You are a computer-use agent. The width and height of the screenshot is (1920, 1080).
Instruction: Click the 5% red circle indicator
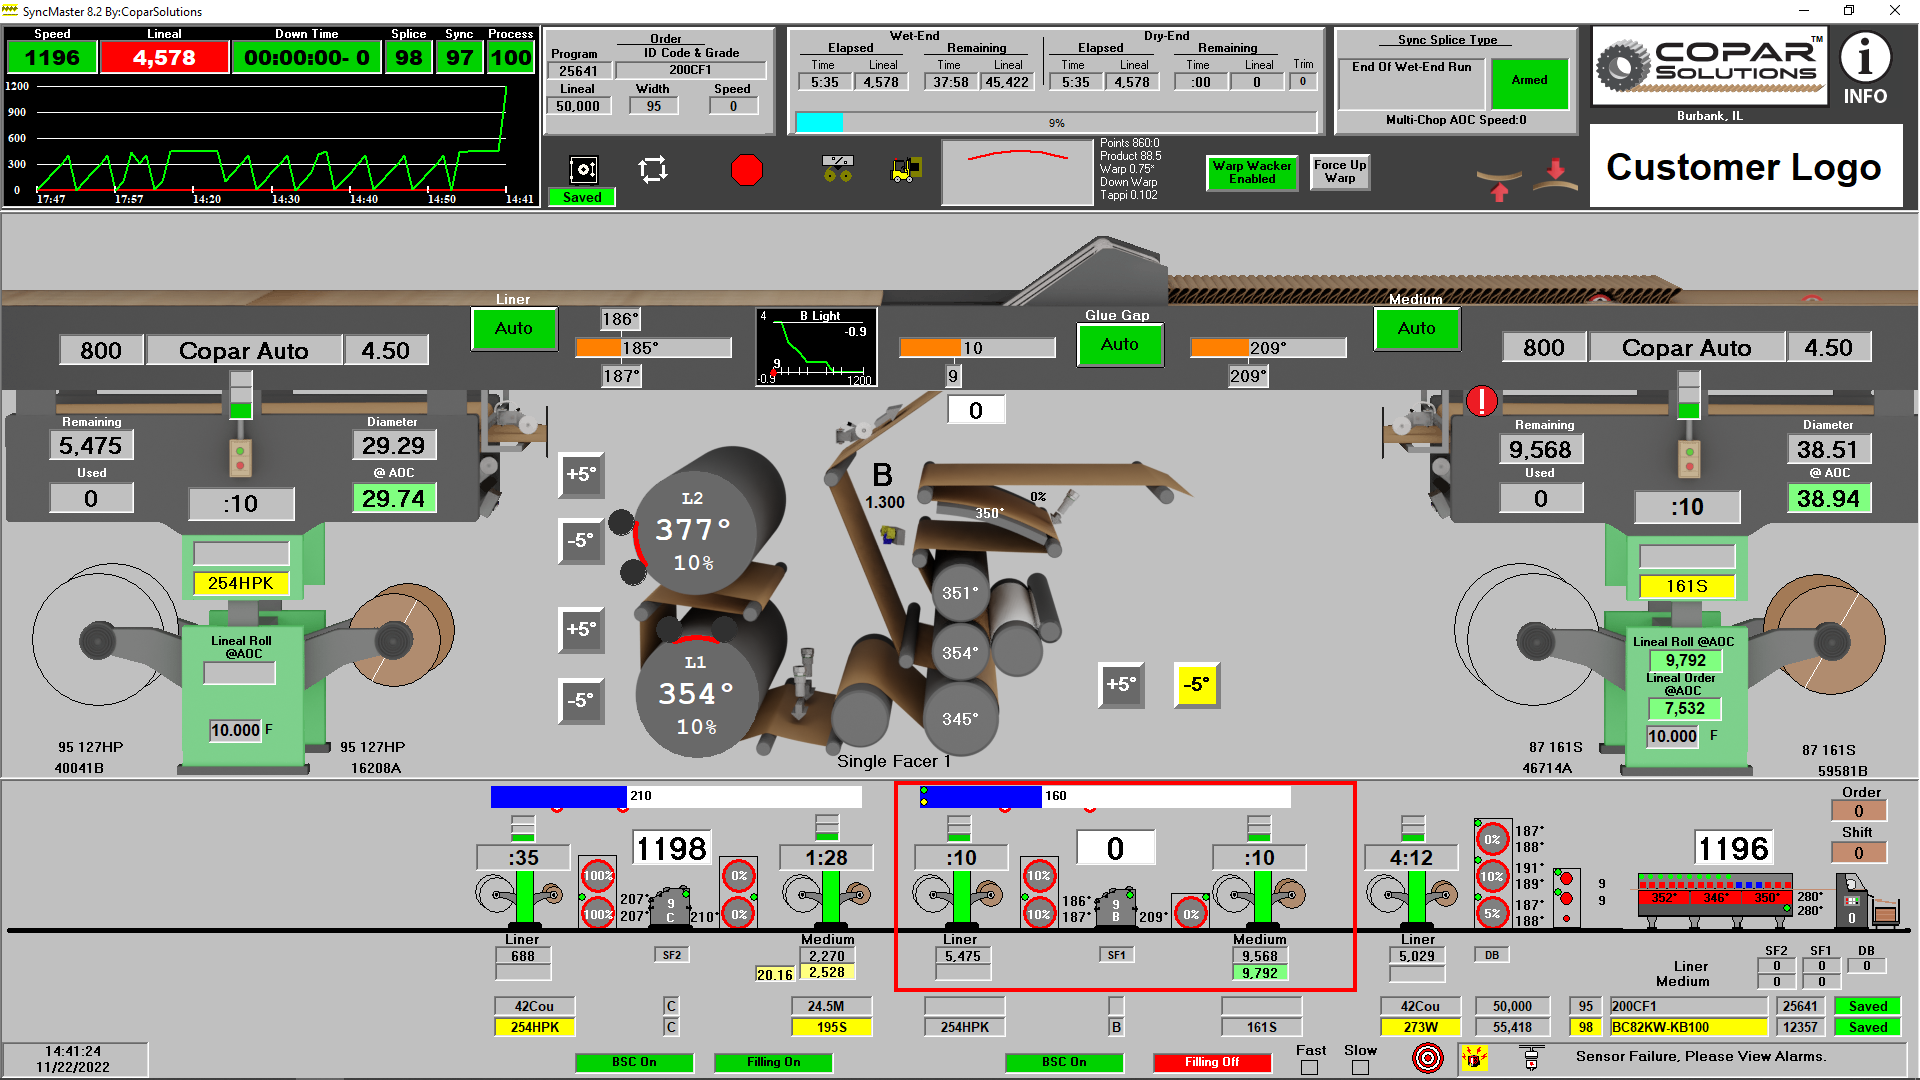click(x=1492, y=913)
